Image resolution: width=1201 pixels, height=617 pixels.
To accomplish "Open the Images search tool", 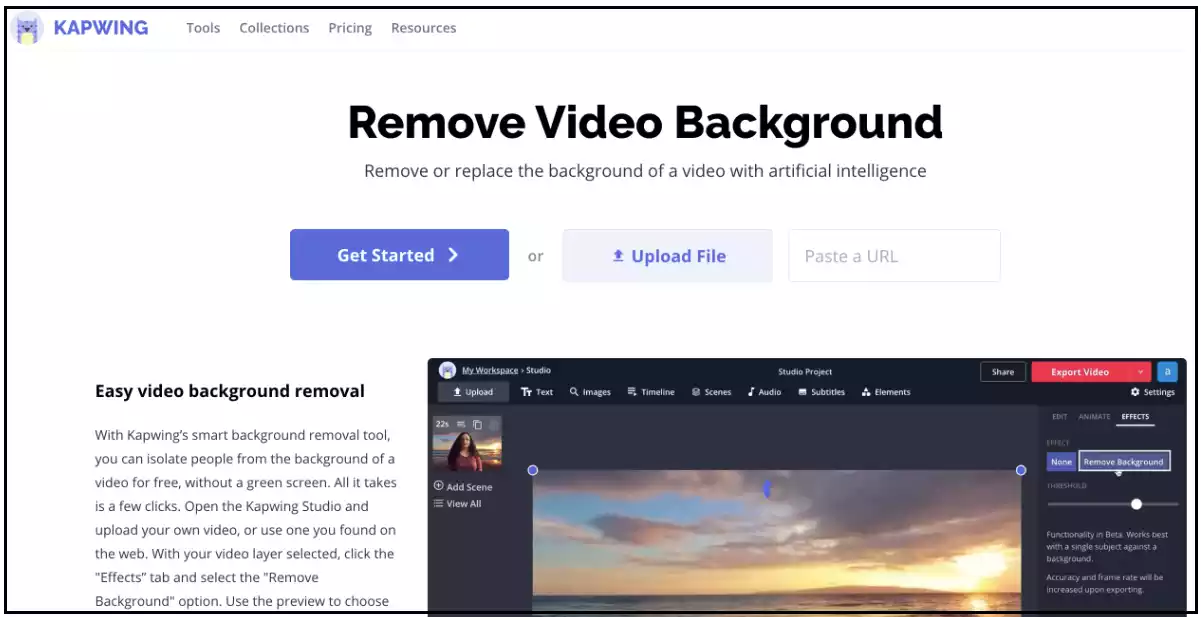I will (x=590, y=392).
